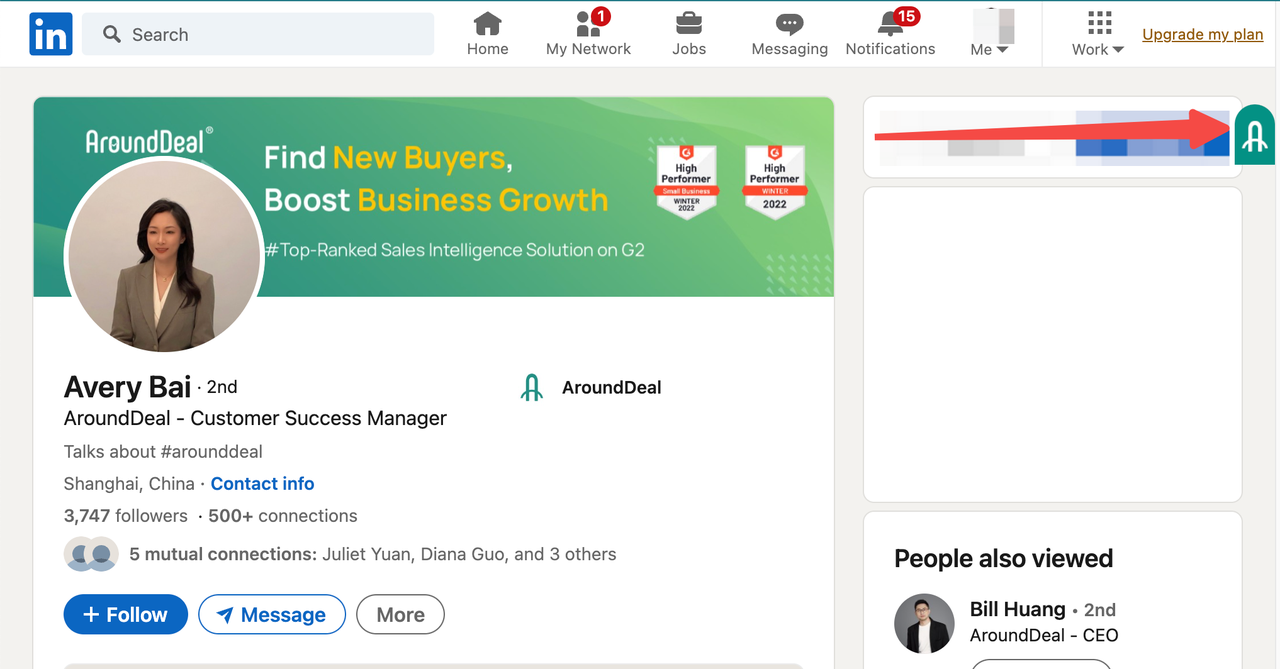Screen dimensions: 1280x669
Task: Click the LinkedIn logo icon
Action: pyautogui.click(x=51, y=34)
